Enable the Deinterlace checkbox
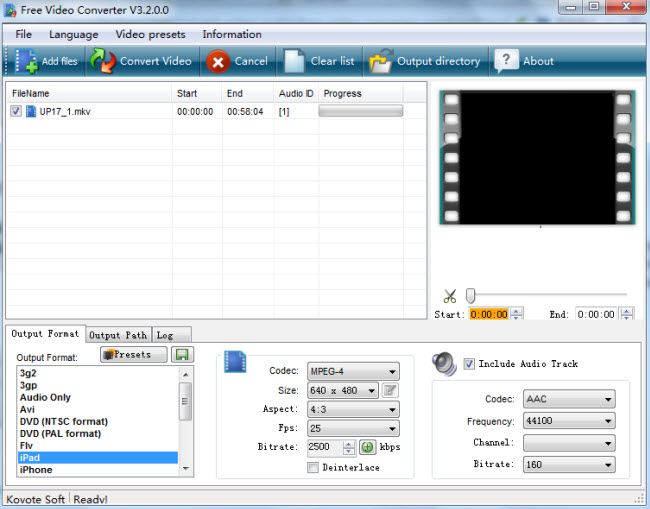This screenshot has width=650, height=509. coord(313,468)
